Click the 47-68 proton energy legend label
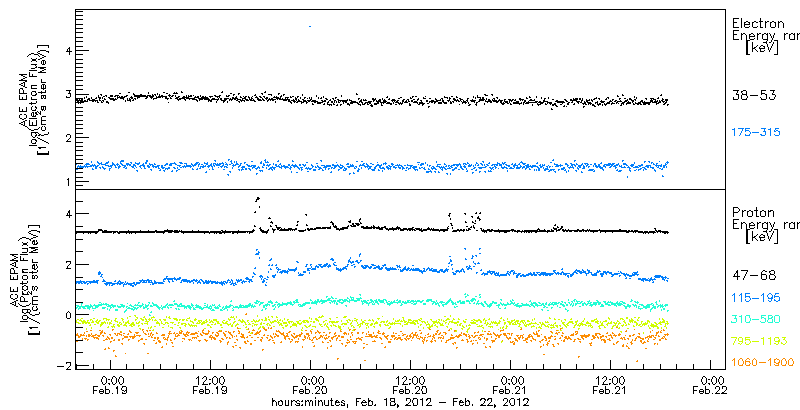 (x=754, y=276)
